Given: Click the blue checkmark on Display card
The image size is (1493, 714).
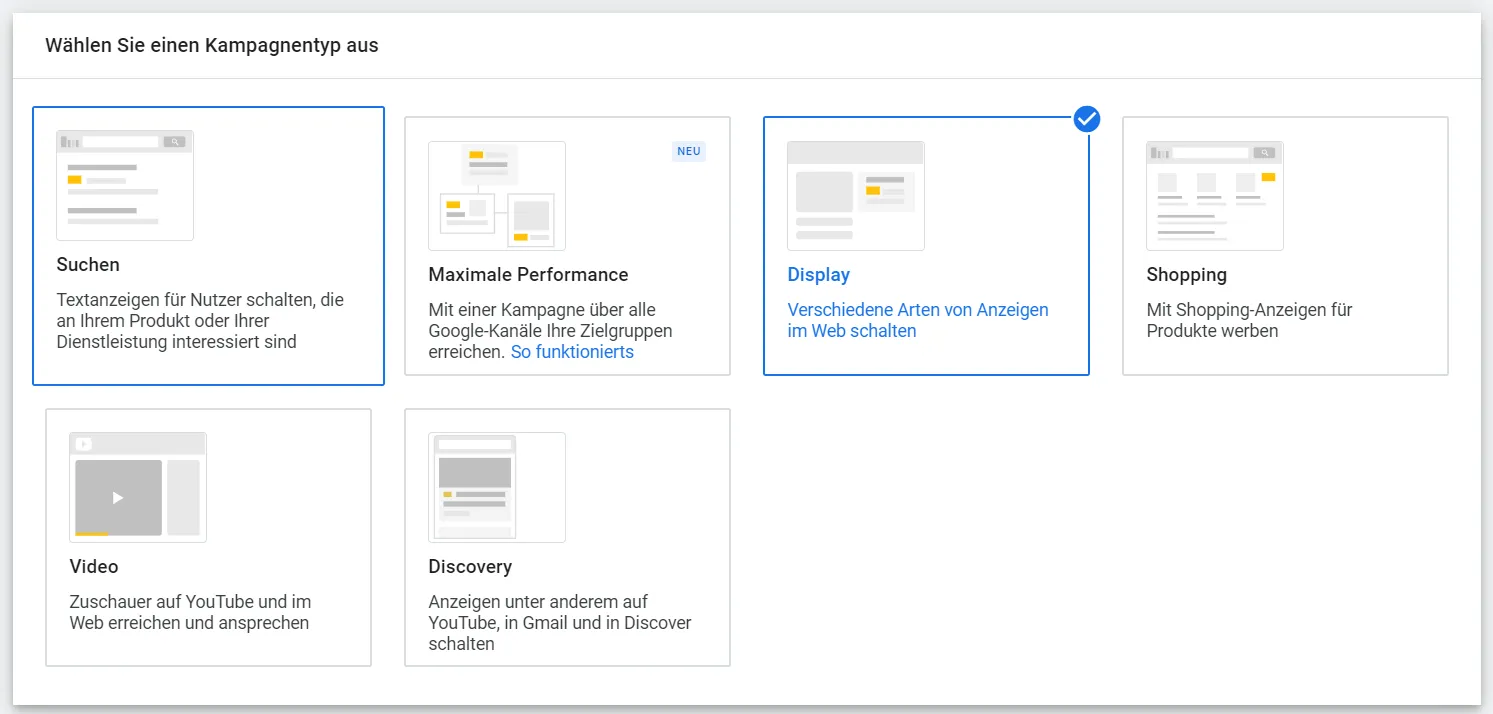Looking at the screenshot, I should pos(1087,119).
